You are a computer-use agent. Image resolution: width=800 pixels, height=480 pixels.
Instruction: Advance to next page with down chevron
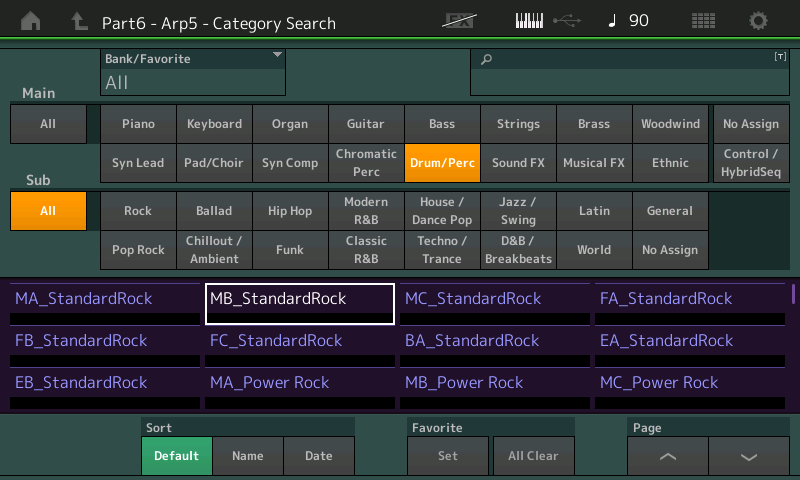pyautogui.click(x=749, y=456)
